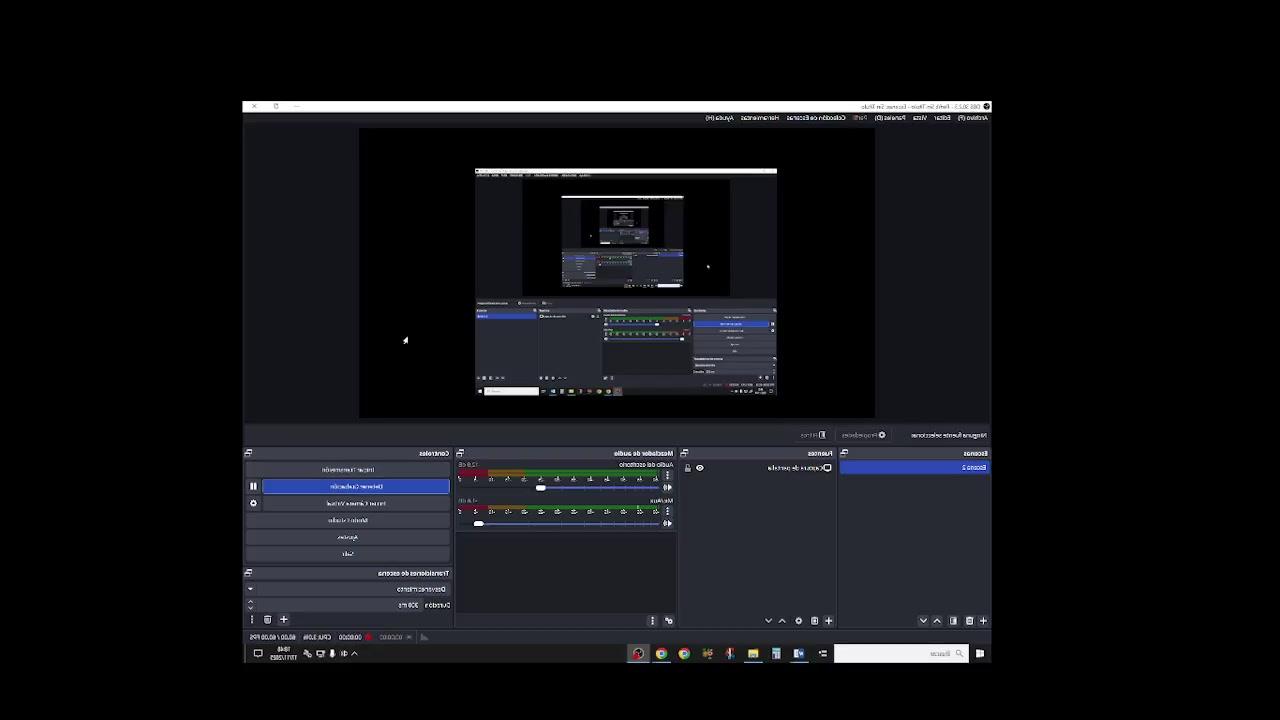
Task: Open the Mic/Aux three-dot options menu
Action: [668, 510]
